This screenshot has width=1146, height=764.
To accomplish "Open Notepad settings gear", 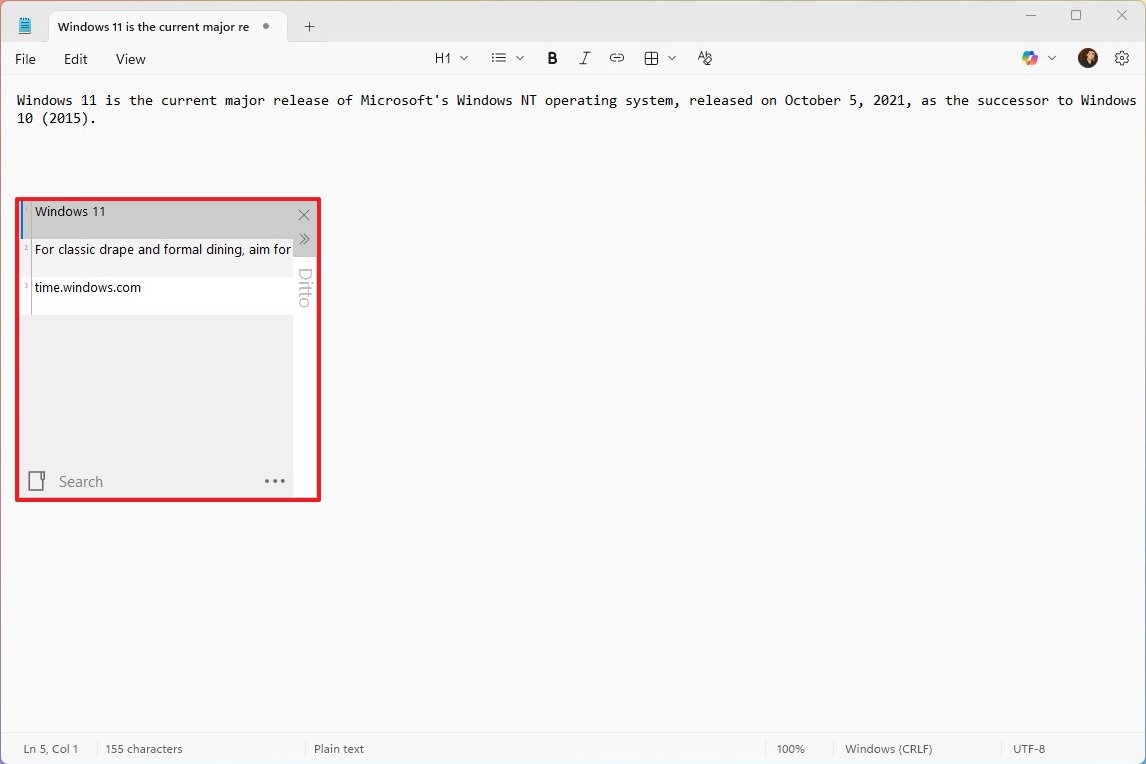I will 1122,59.
